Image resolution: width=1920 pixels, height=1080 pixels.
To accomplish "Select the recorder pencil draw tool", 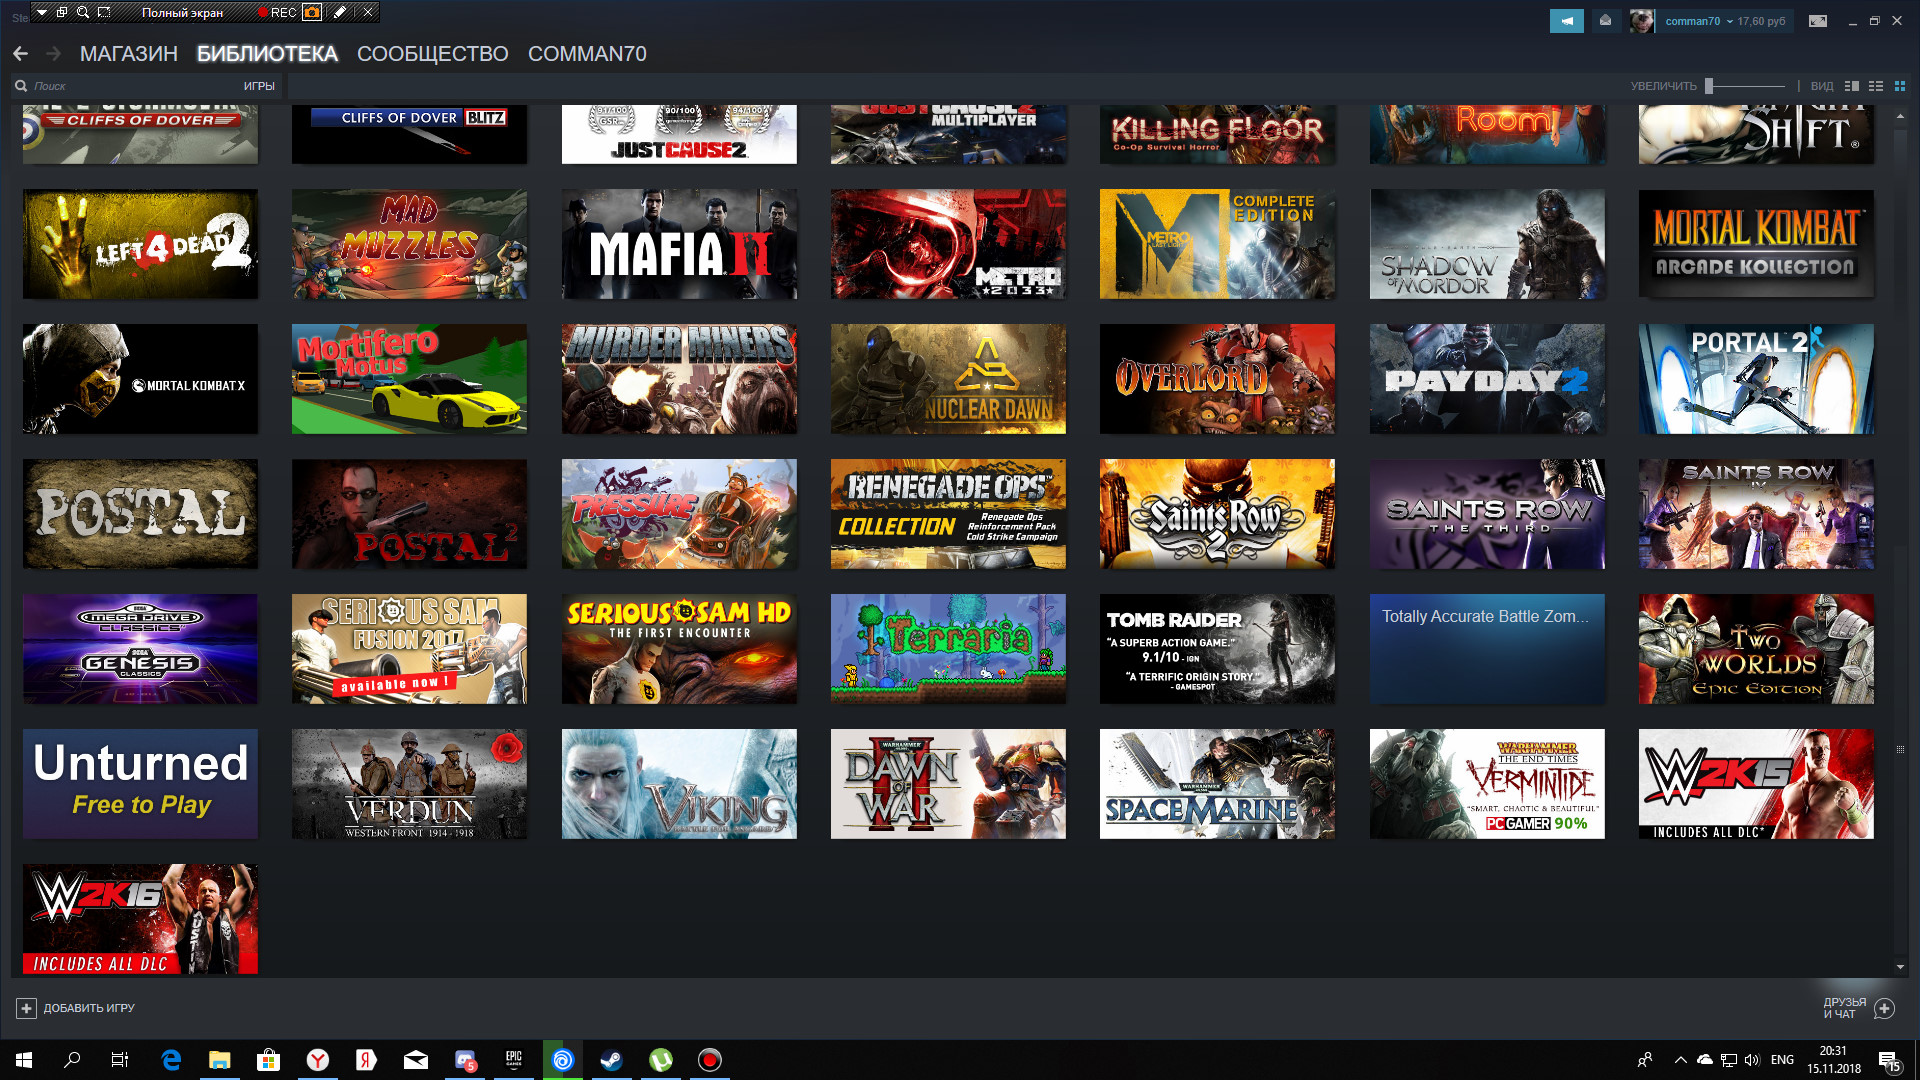I will [340, 12].
